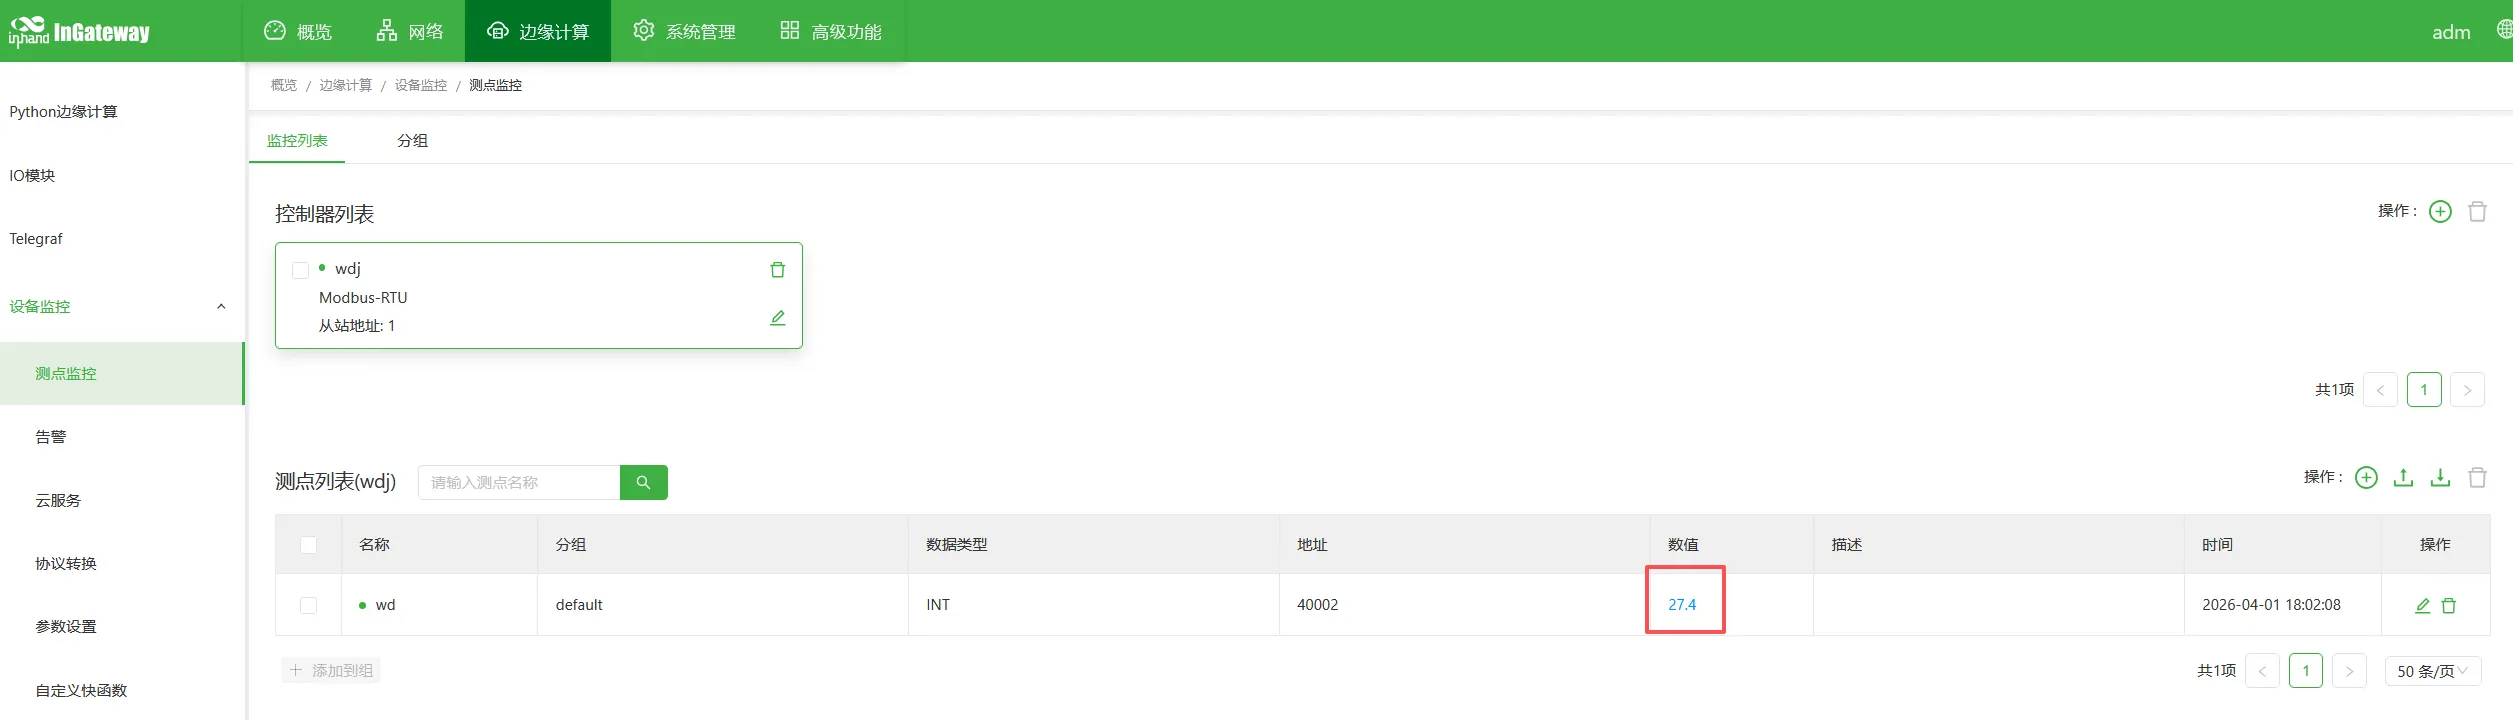Edit the wdj controller card
Image resolution: width=2513 pixels, height=720 pixels.
(777, 318)
